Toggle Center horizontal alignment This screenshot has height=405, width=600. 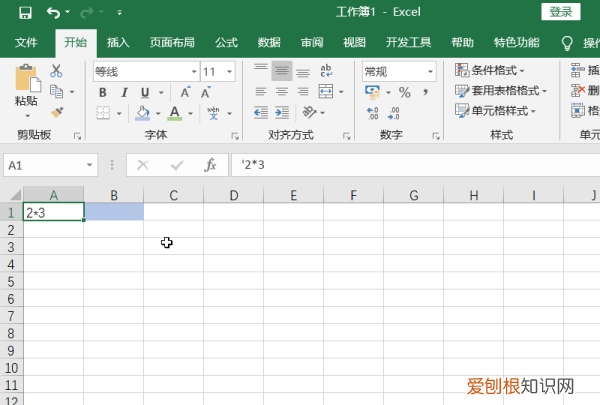(282, 92)
